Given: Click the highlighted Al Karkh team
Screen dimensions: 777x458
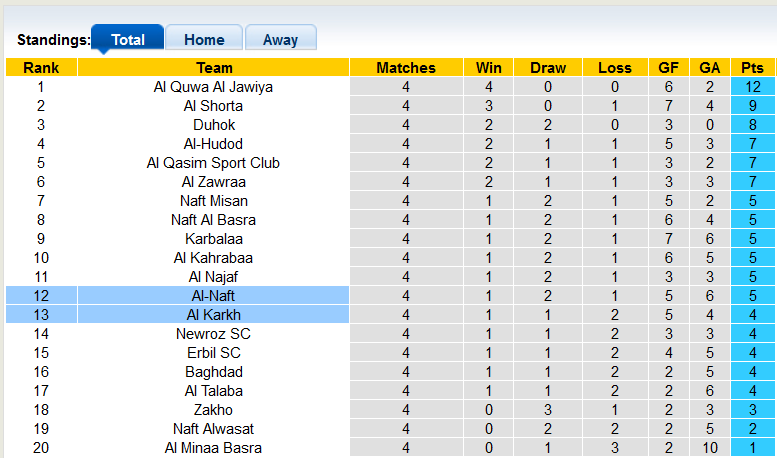Looking at the screenshot, I should [x=213, y=315].
